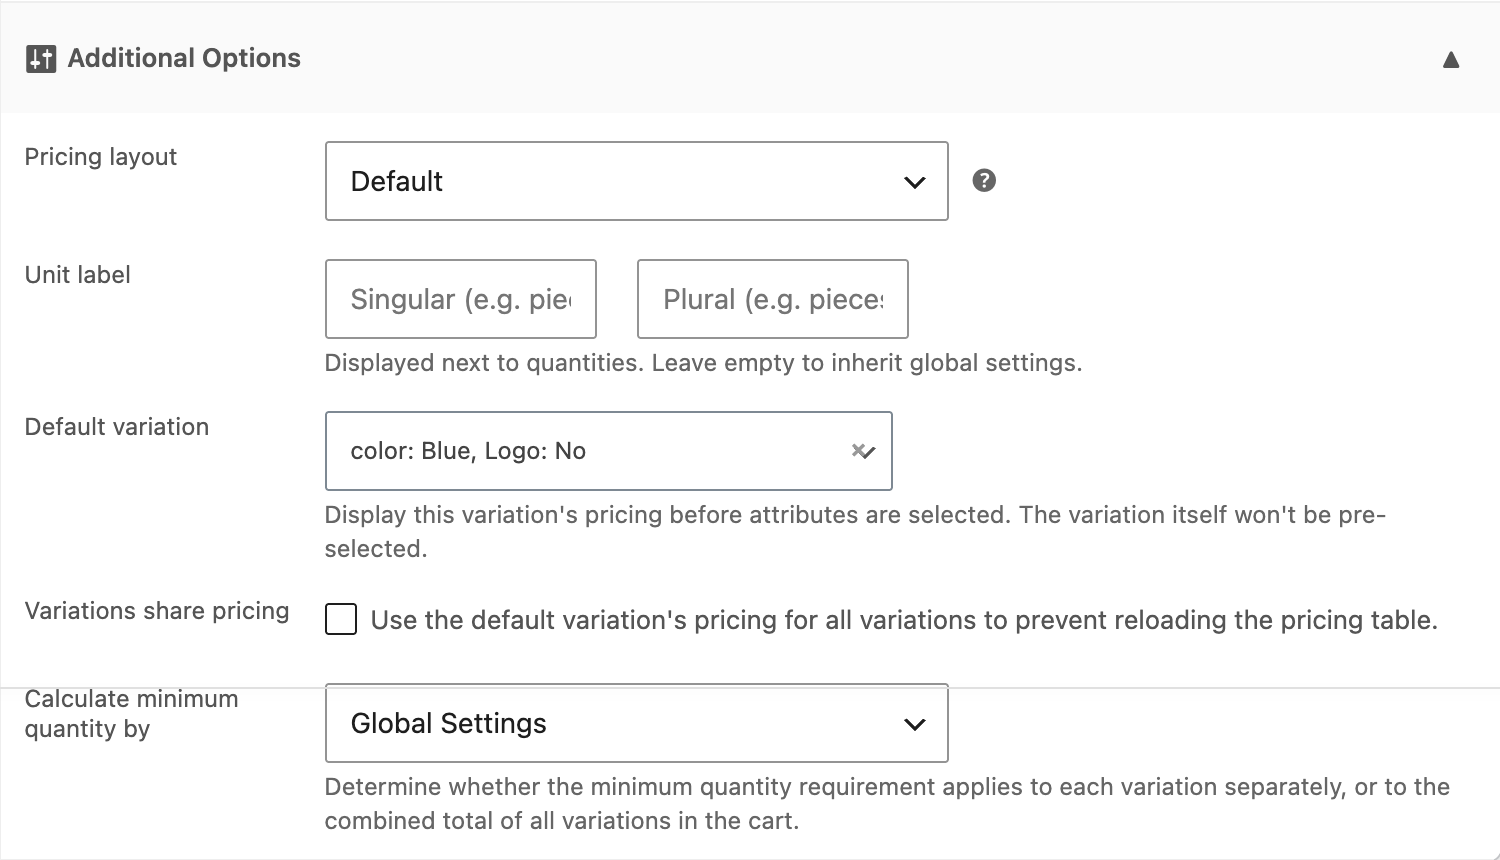Click the Additional Options sliders icon
This screenshot has width=1500, height=860.
(41, 59)
